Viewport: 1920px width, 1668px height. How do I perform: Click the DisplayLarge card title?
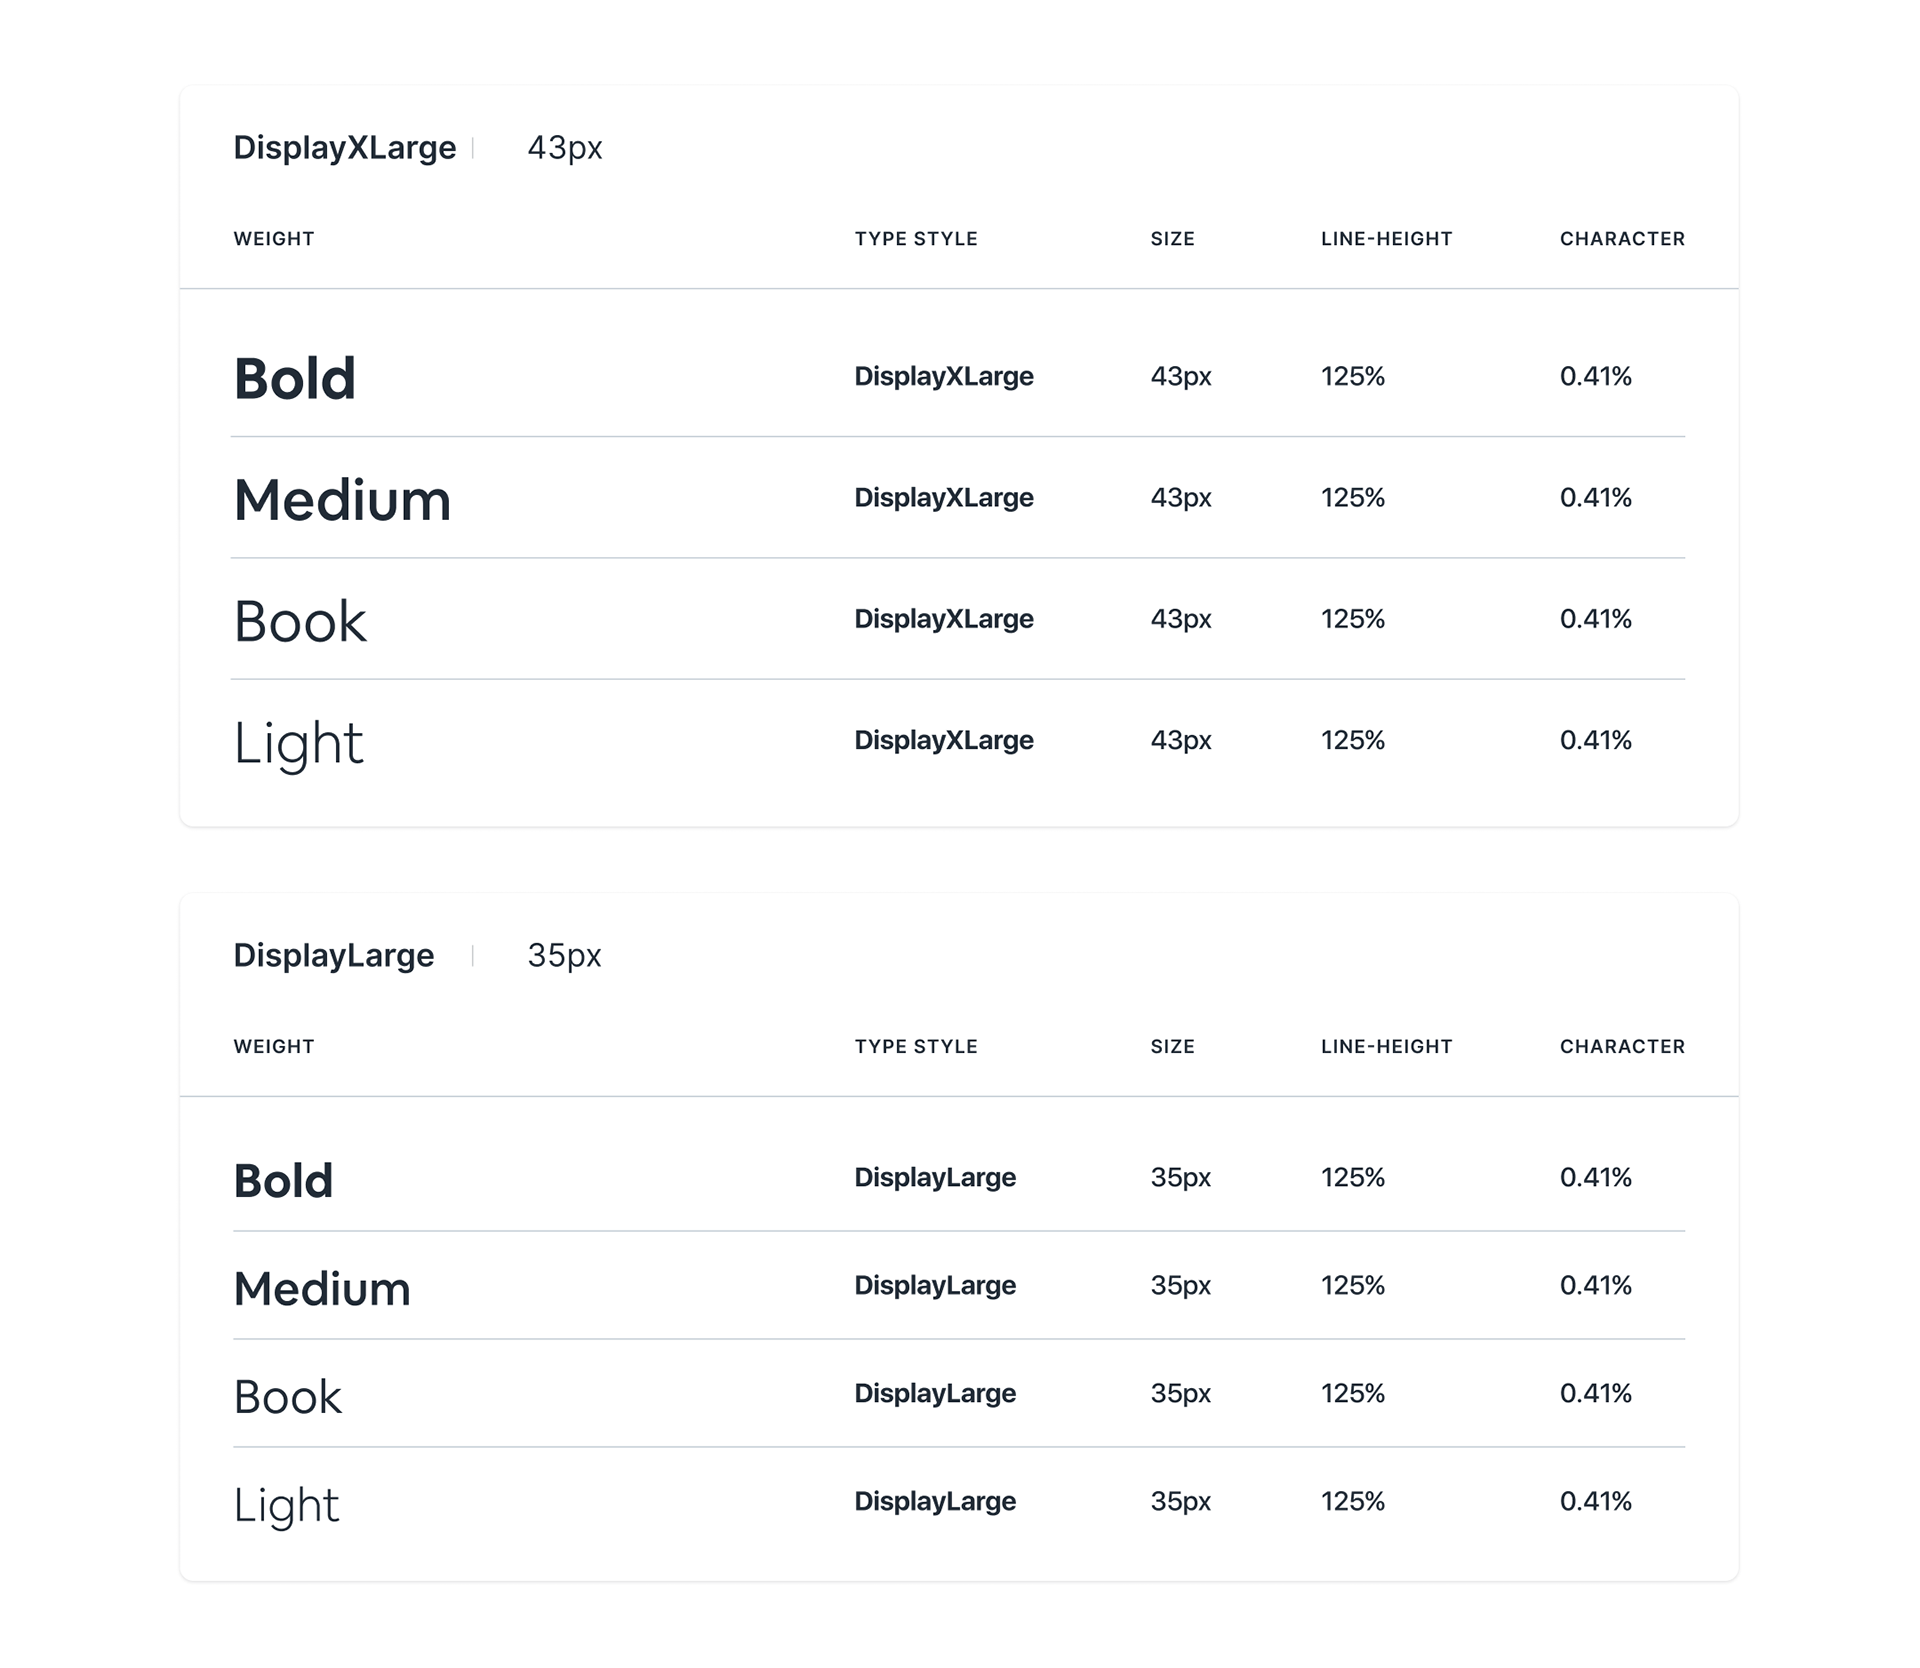pyautogui.click(x=333, y=955)
